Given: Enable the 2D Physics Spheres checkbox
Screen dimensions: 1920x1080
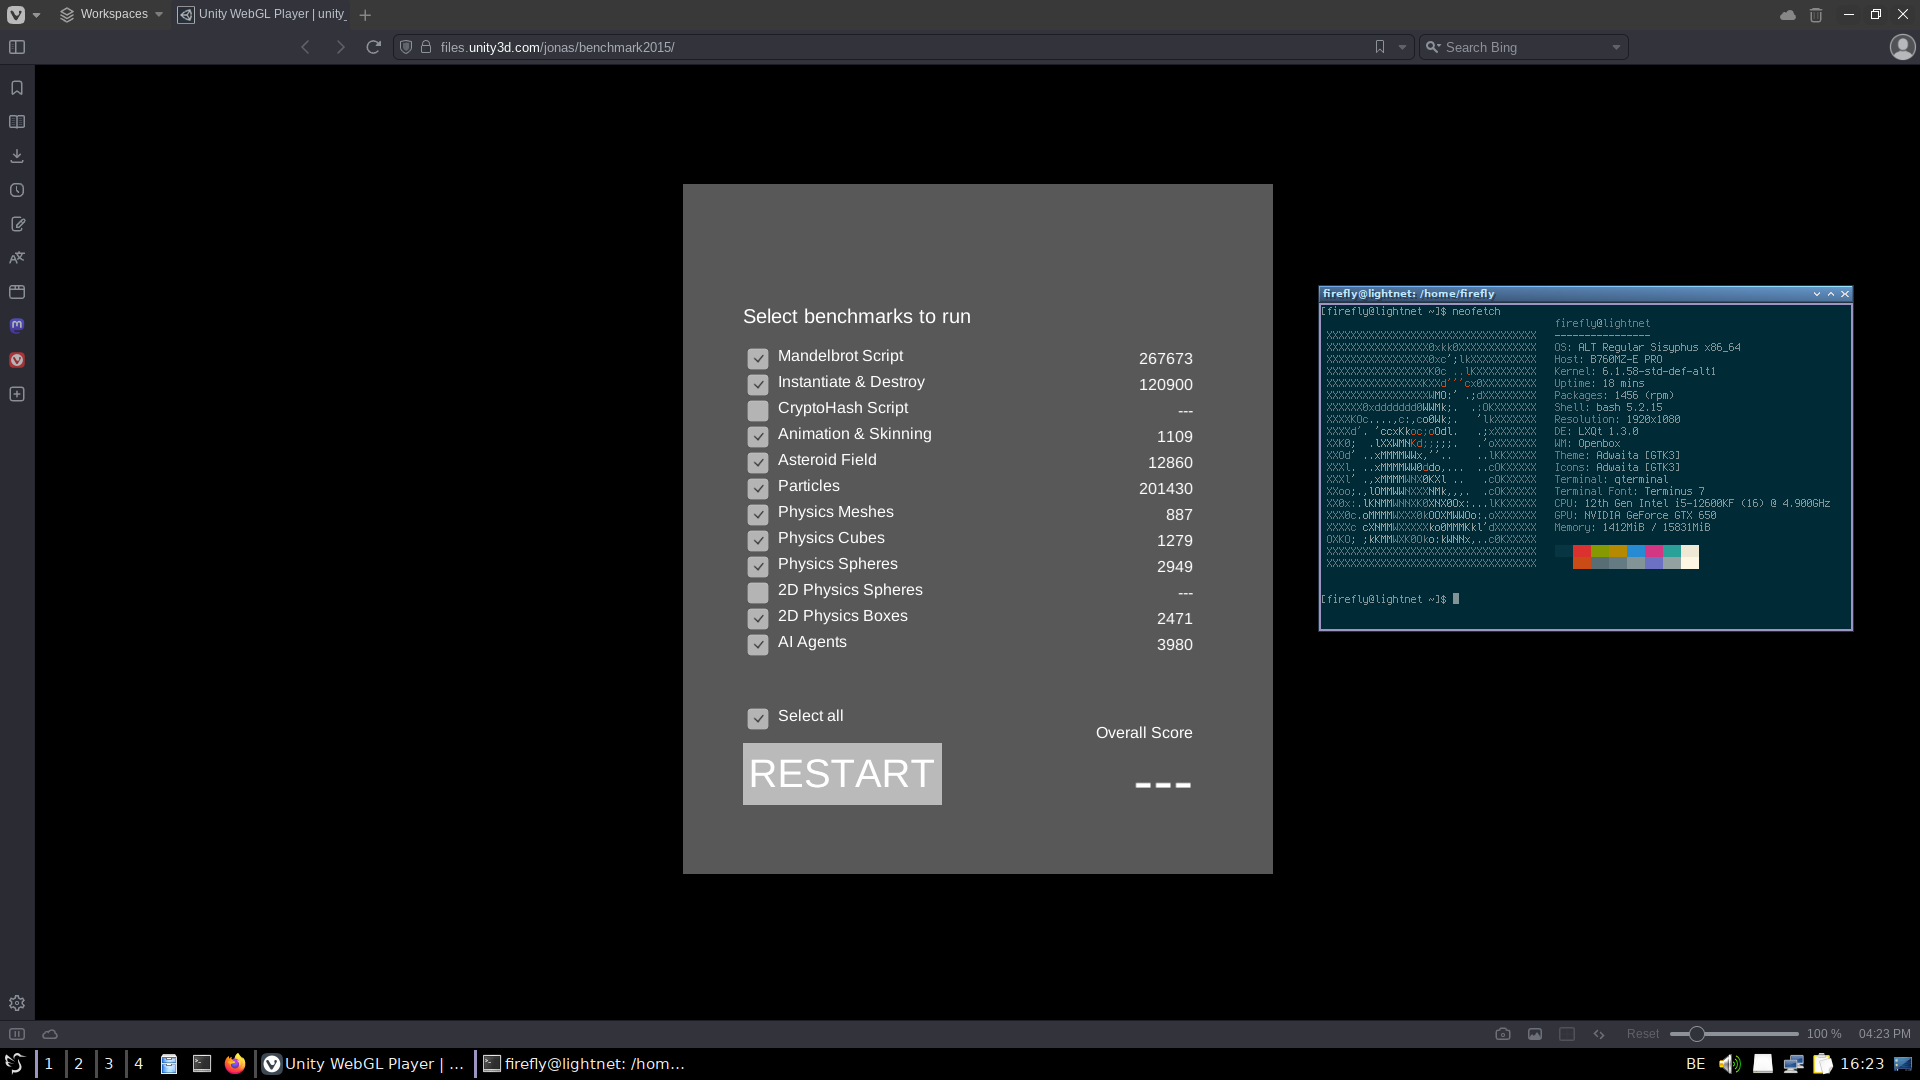Looking at the screenshot, I should tap(758, 592).
